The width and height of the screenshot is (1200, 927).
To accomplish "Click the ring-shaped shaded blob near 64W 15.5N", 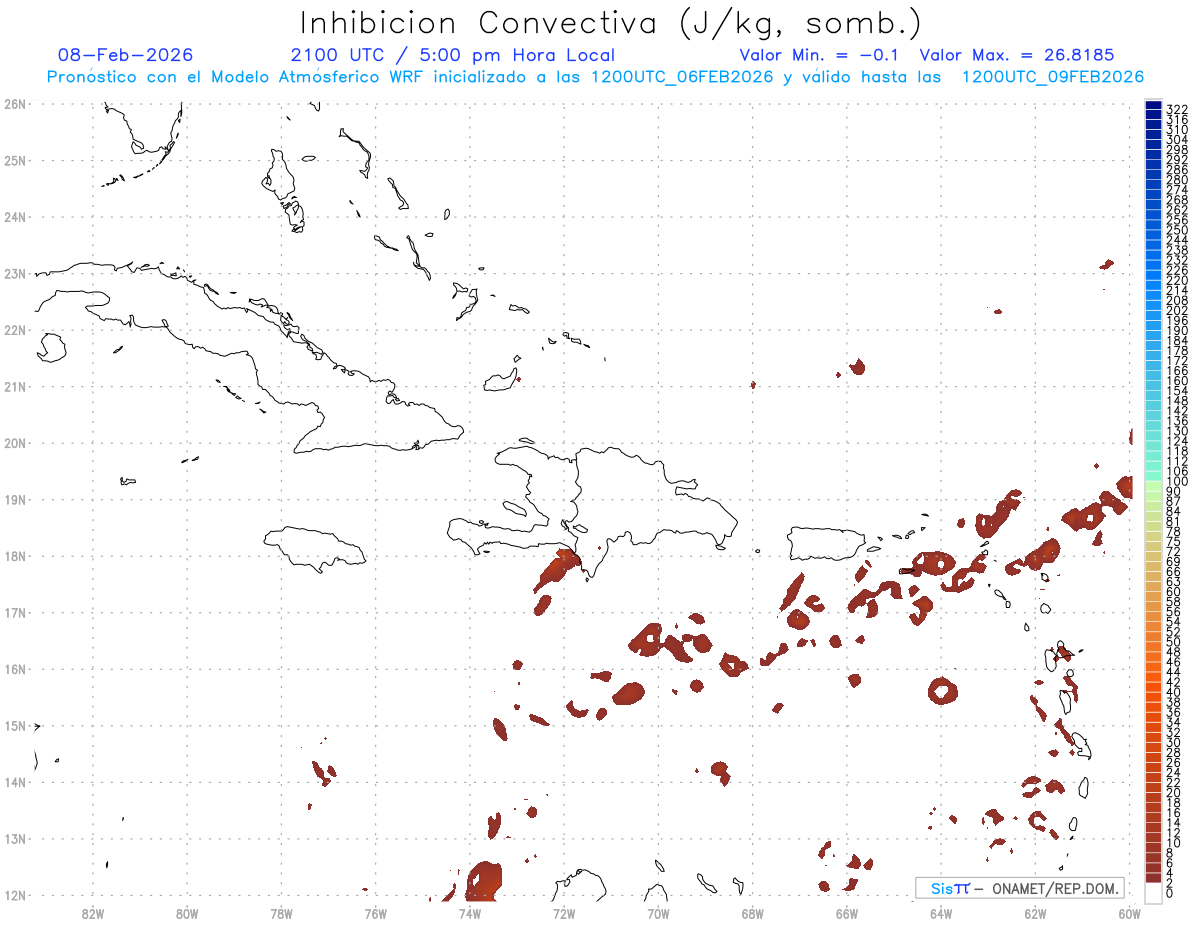I will click(x=943, y=690).
